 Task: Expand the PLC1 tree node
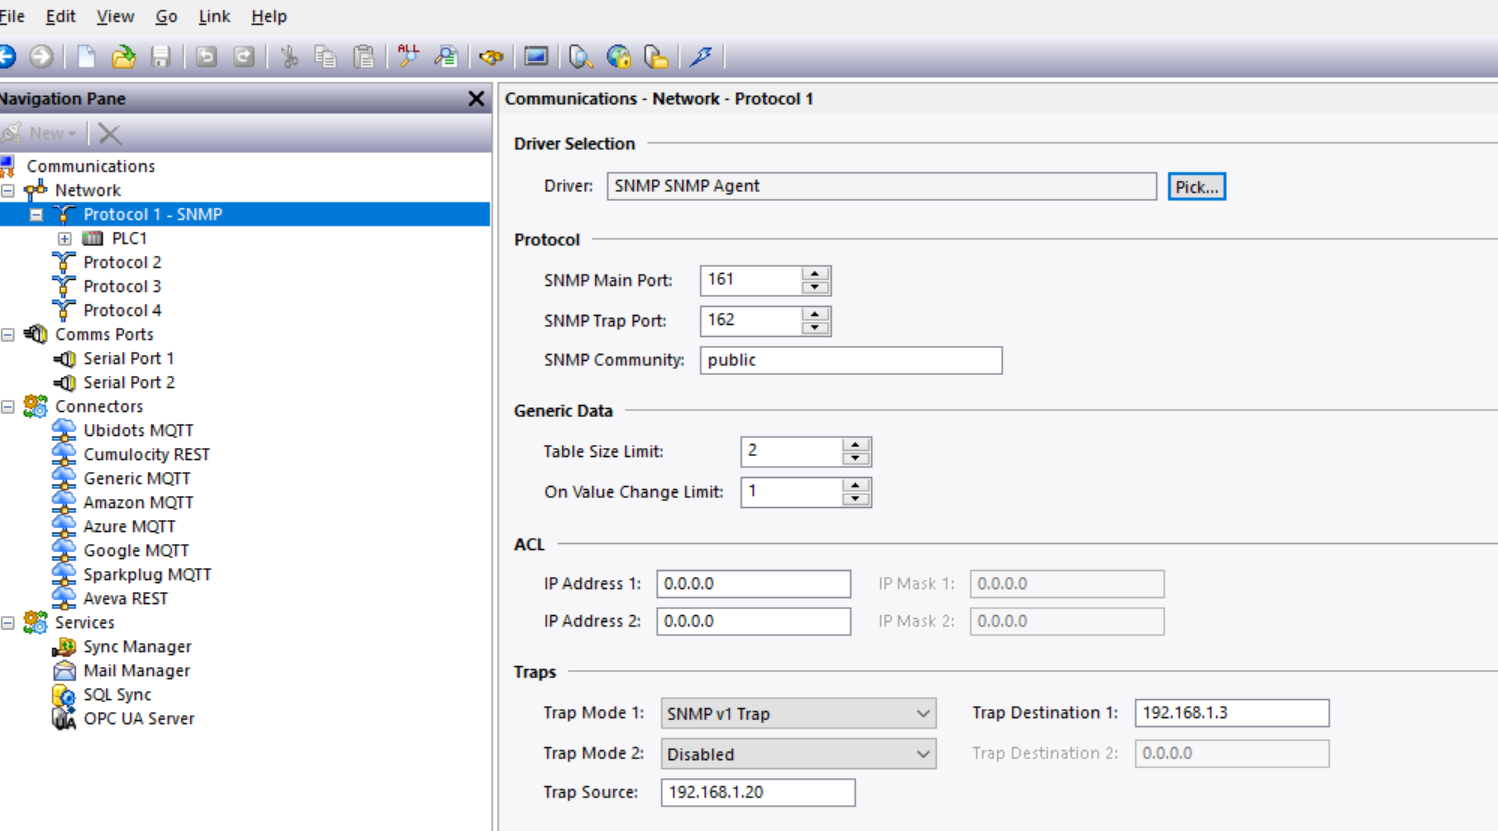click(x=64, y=239)
